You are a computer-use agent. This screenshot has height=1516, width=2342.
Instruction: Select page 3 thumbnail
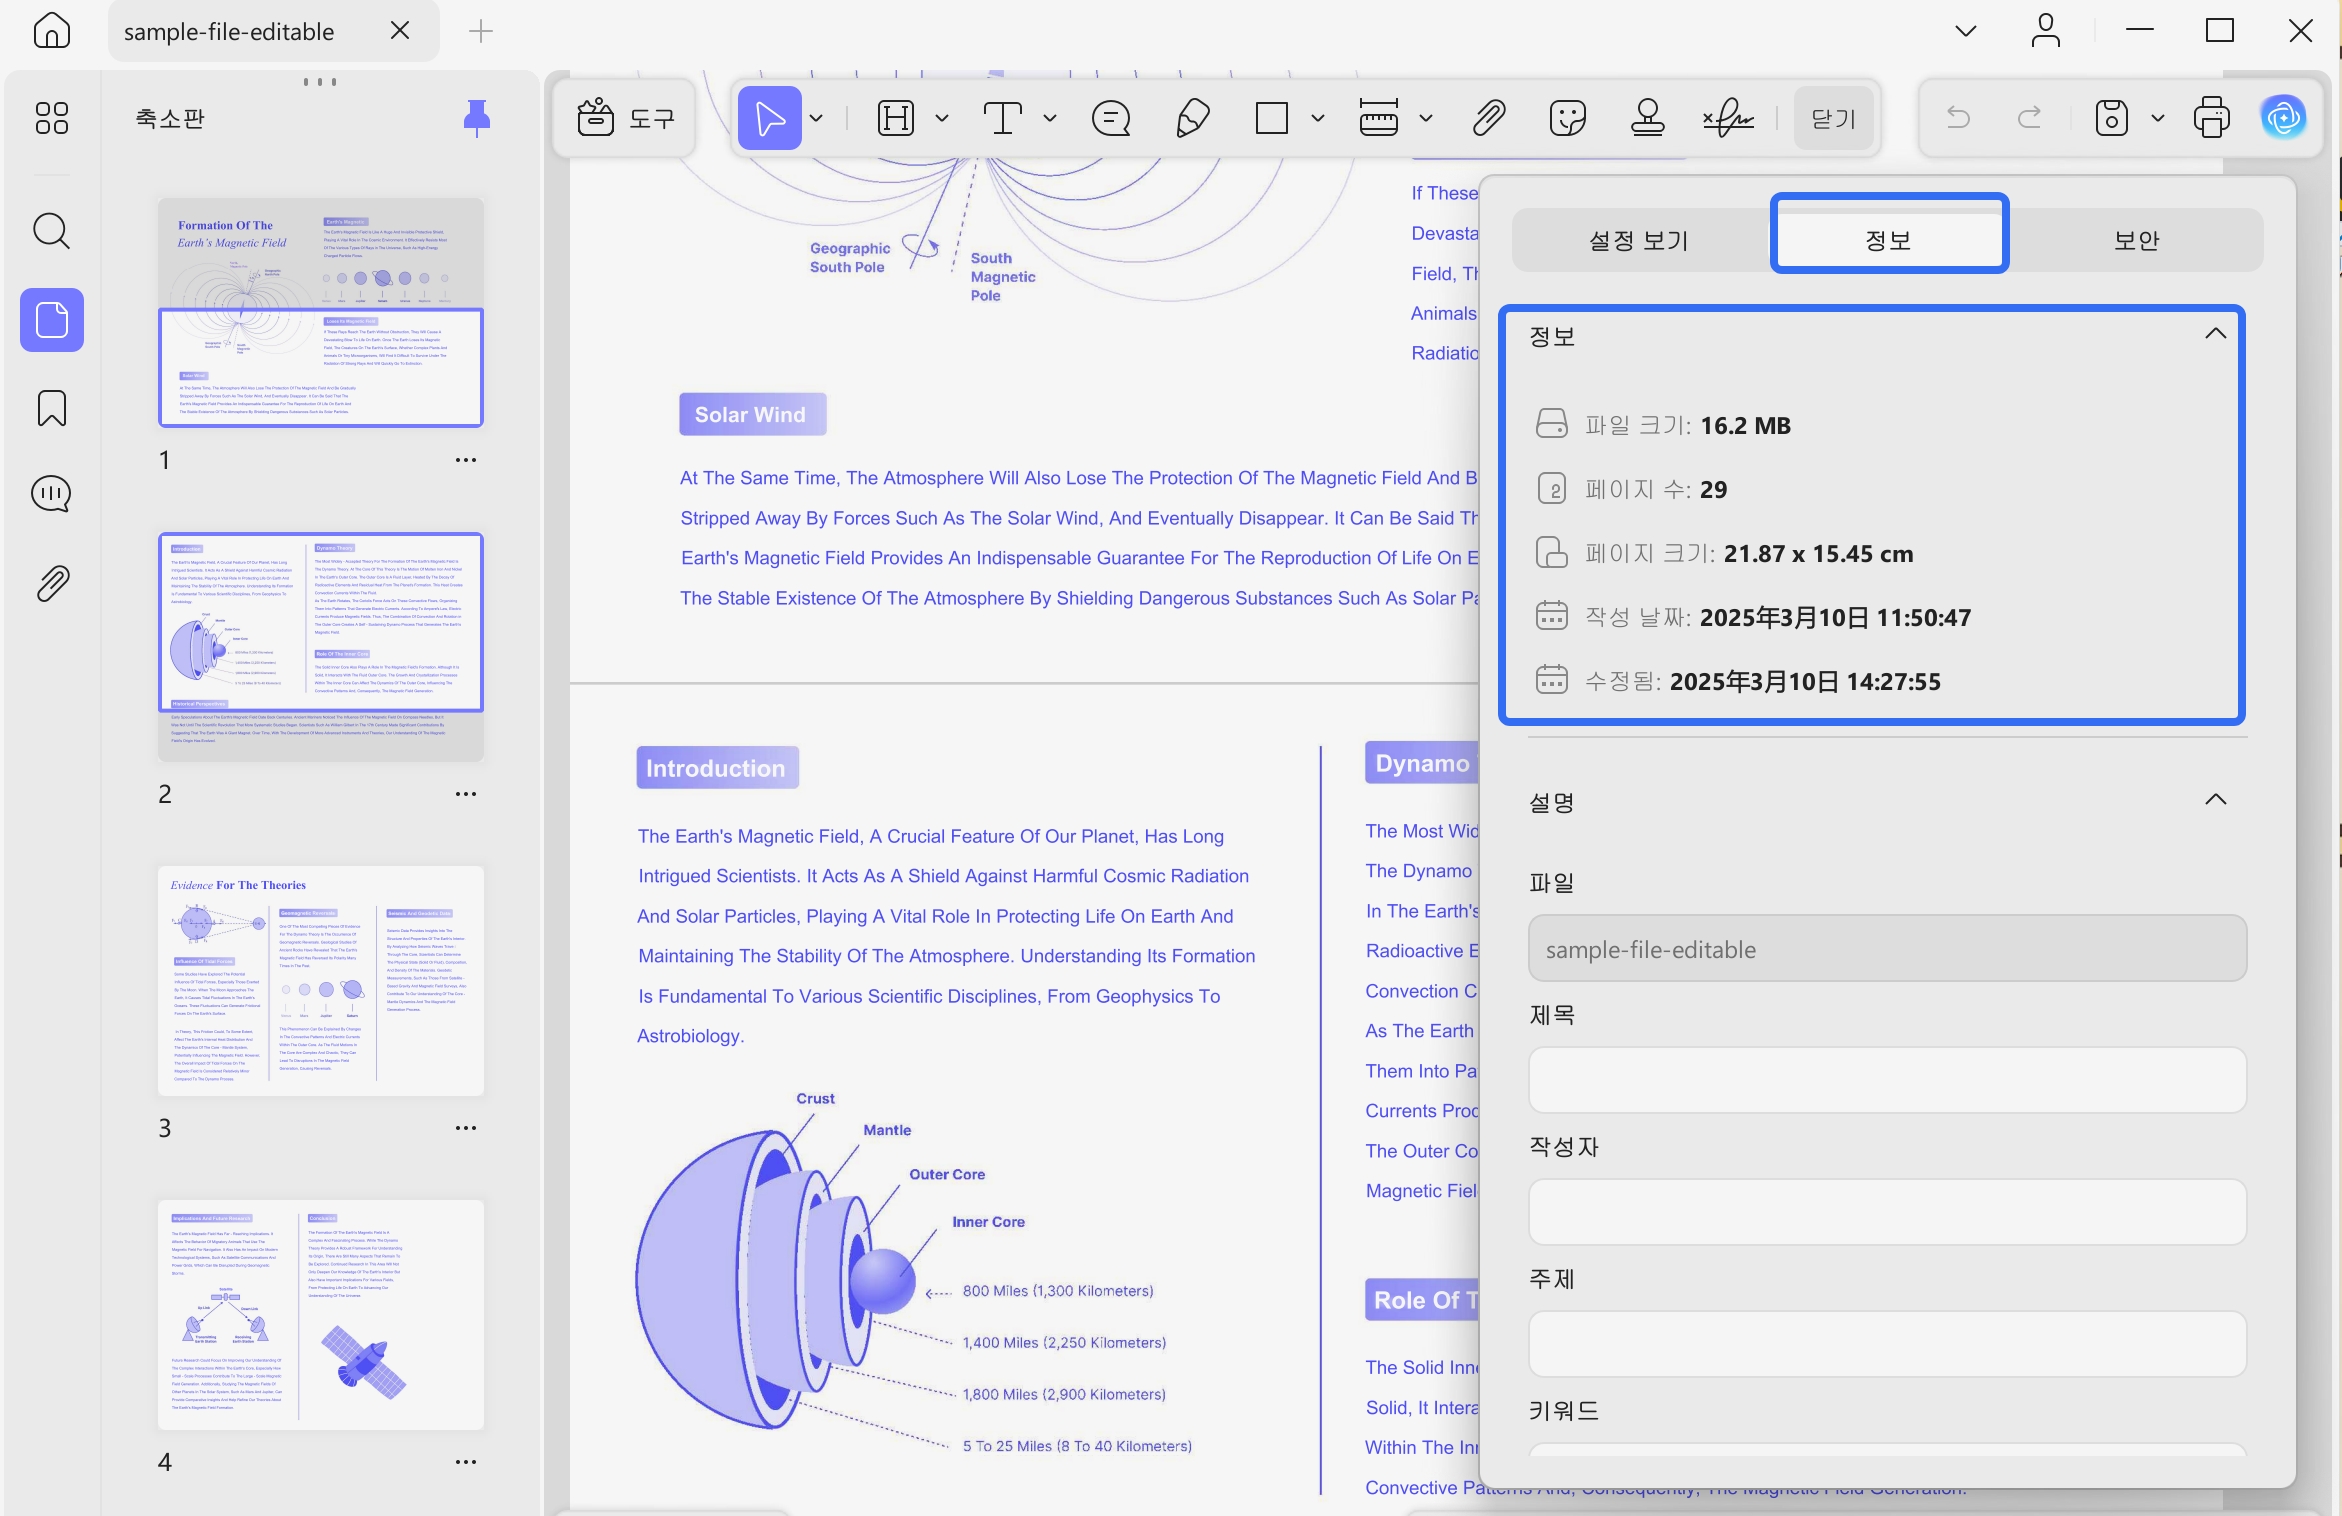click(x=321, y=981)
